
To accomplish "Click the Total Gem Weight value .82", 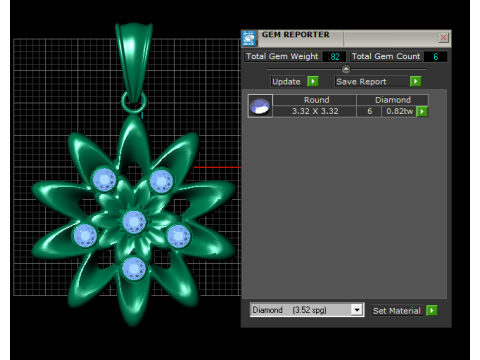I will tap(334, 56).
